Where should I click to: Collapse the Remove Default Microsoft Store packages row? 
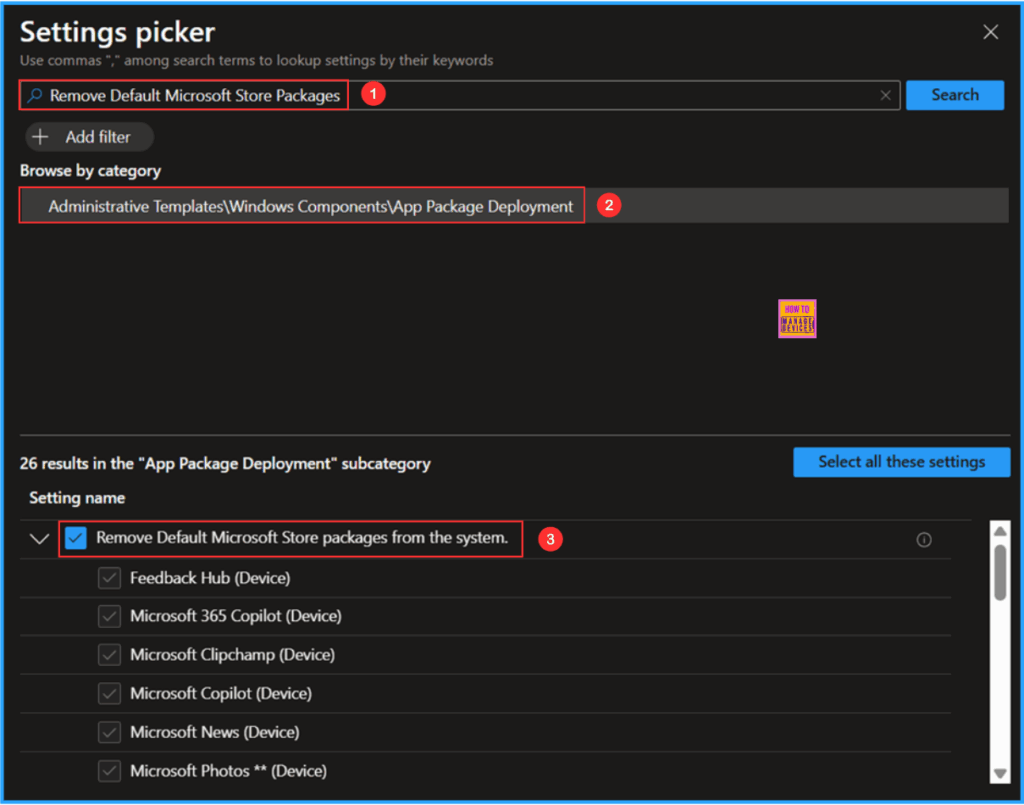point(40,539)
